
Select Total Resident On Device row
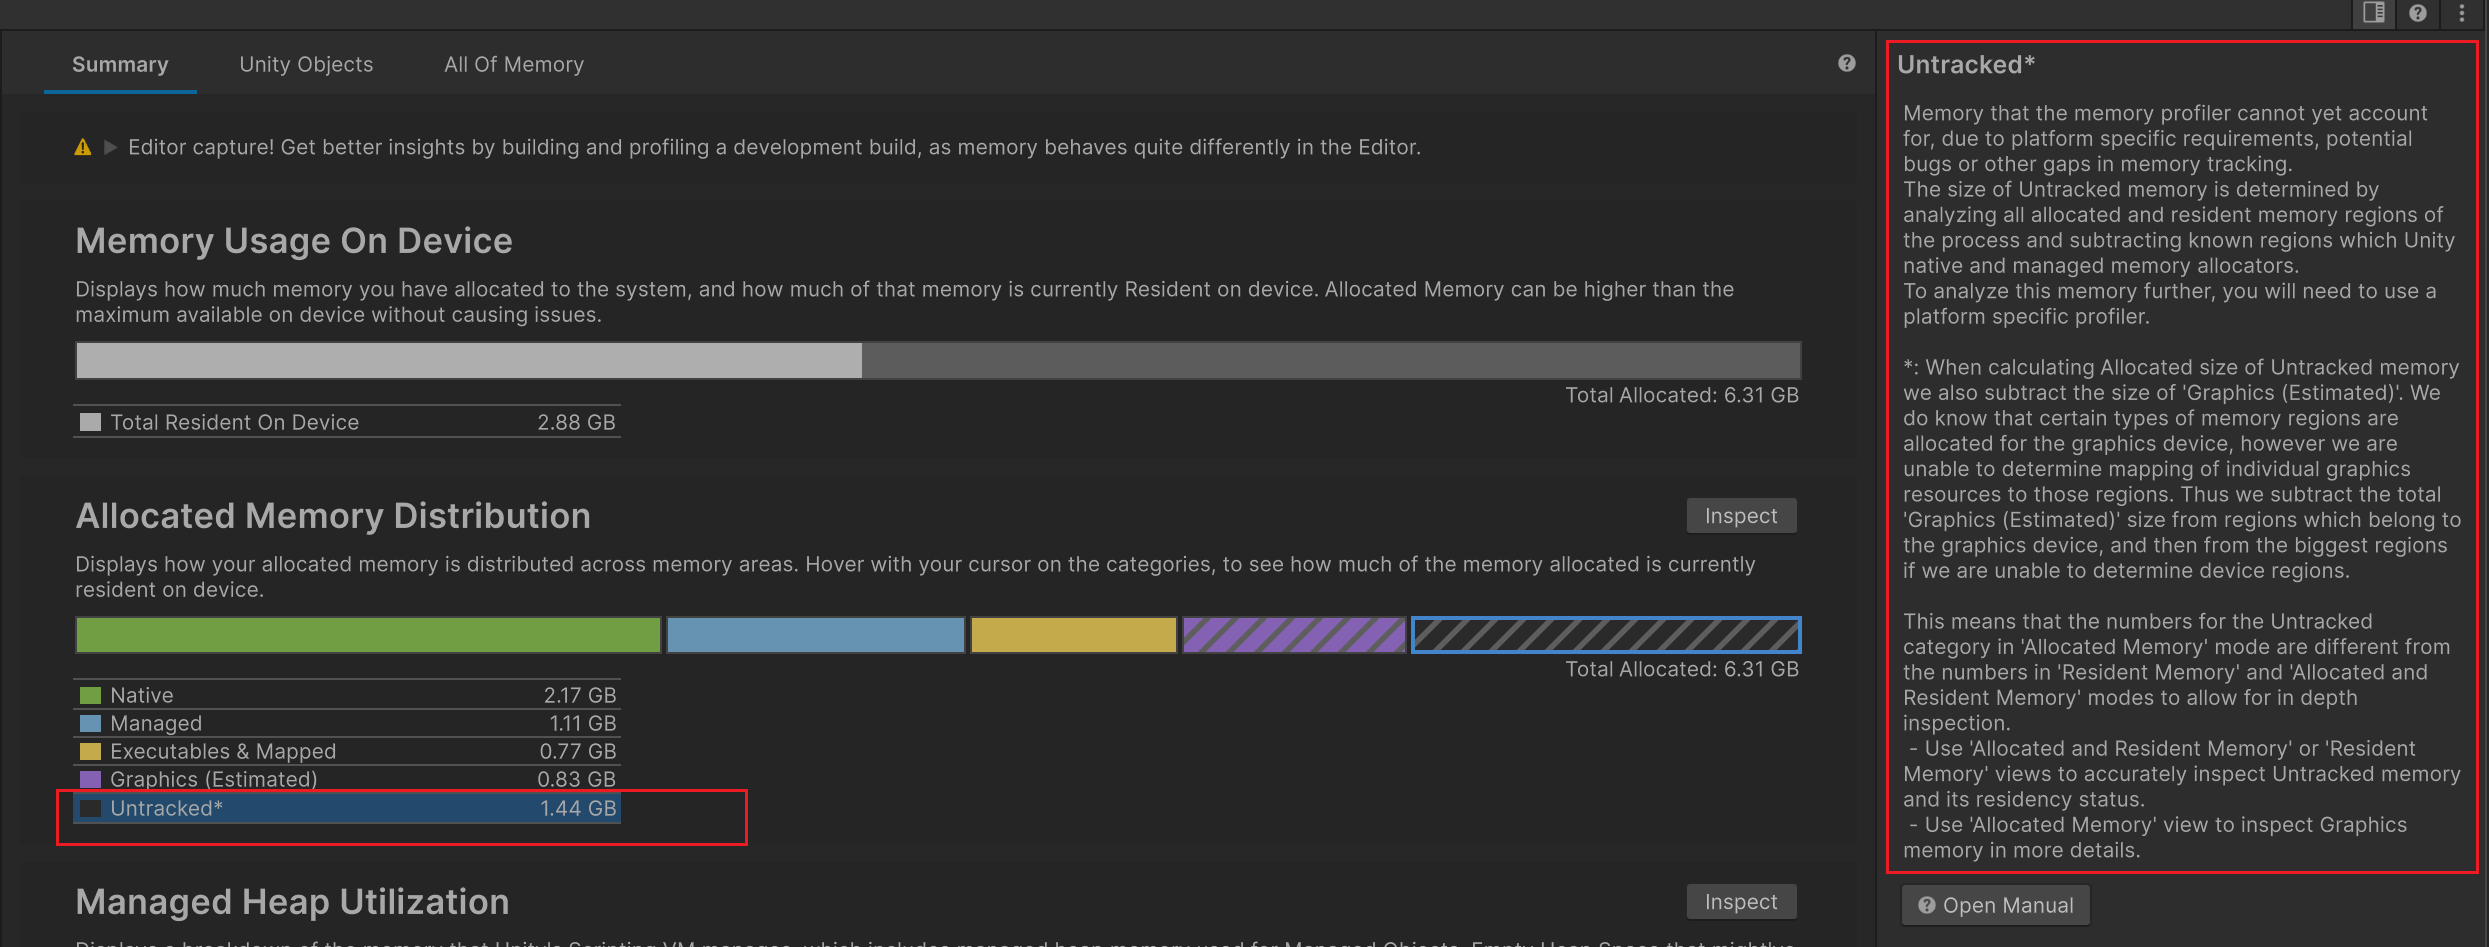[x=346, y=422]
